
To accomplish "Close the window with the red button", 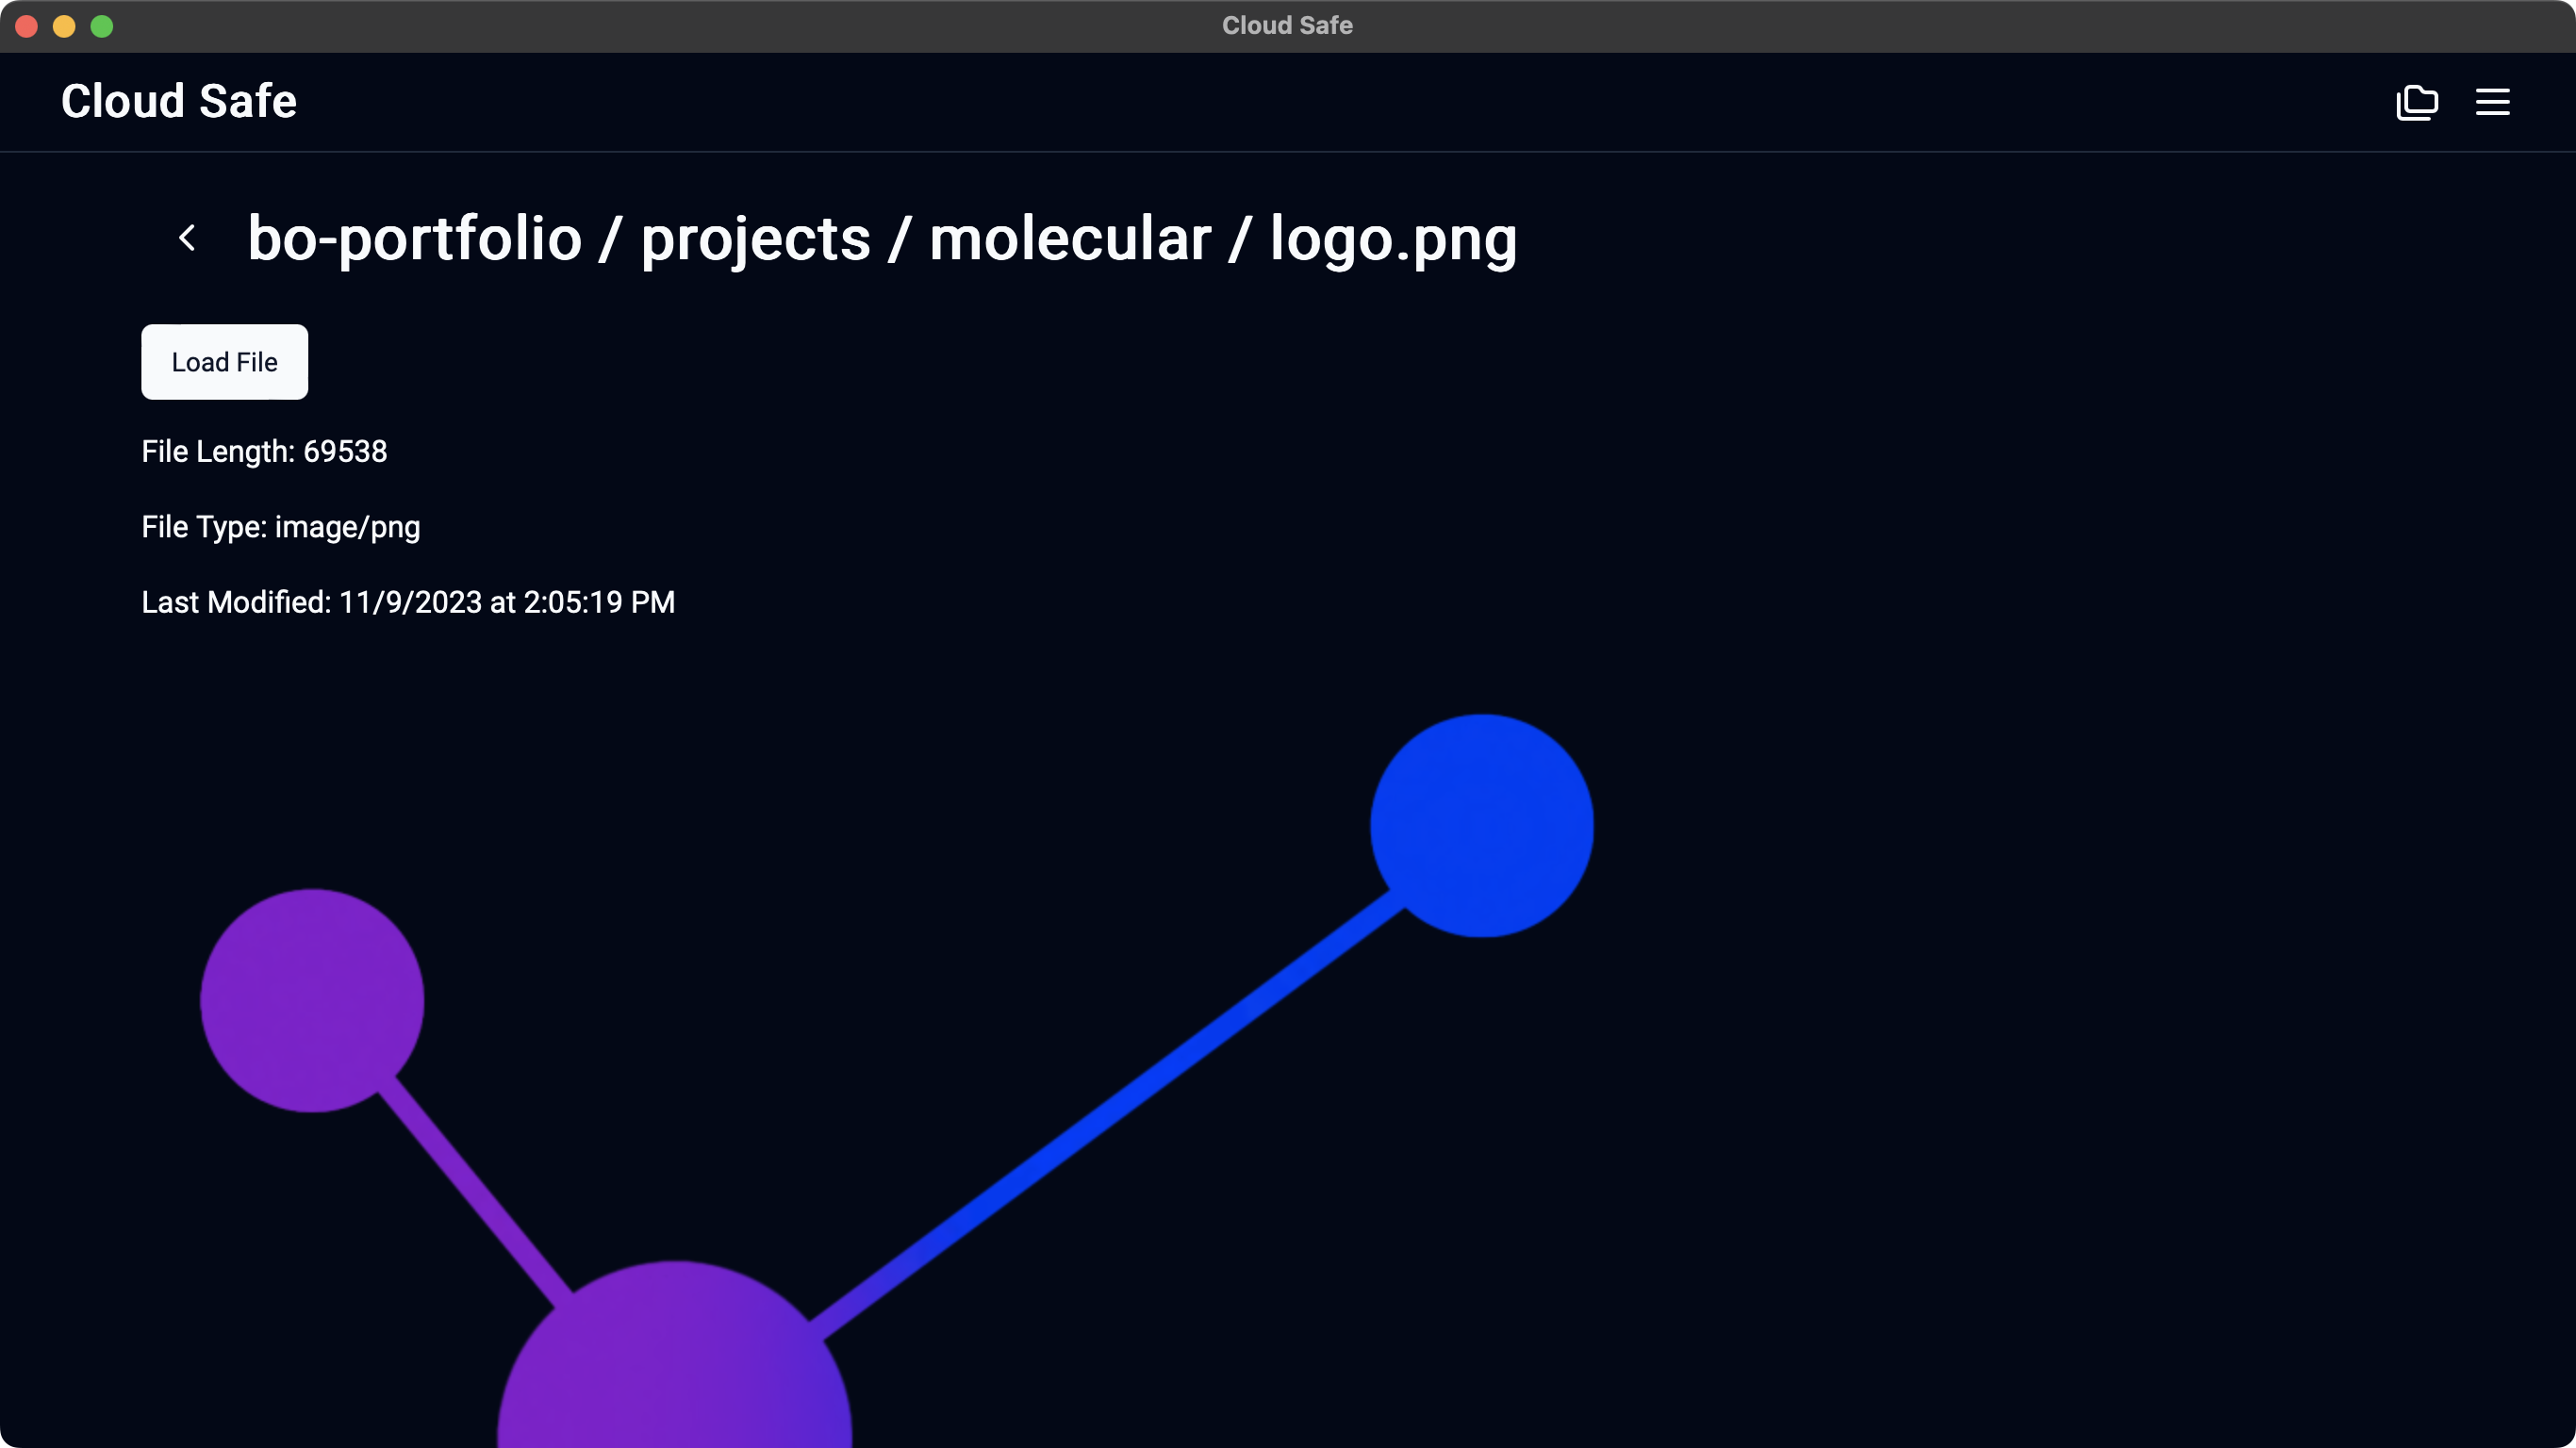I will pyautogui.click(x=27, y=26).
